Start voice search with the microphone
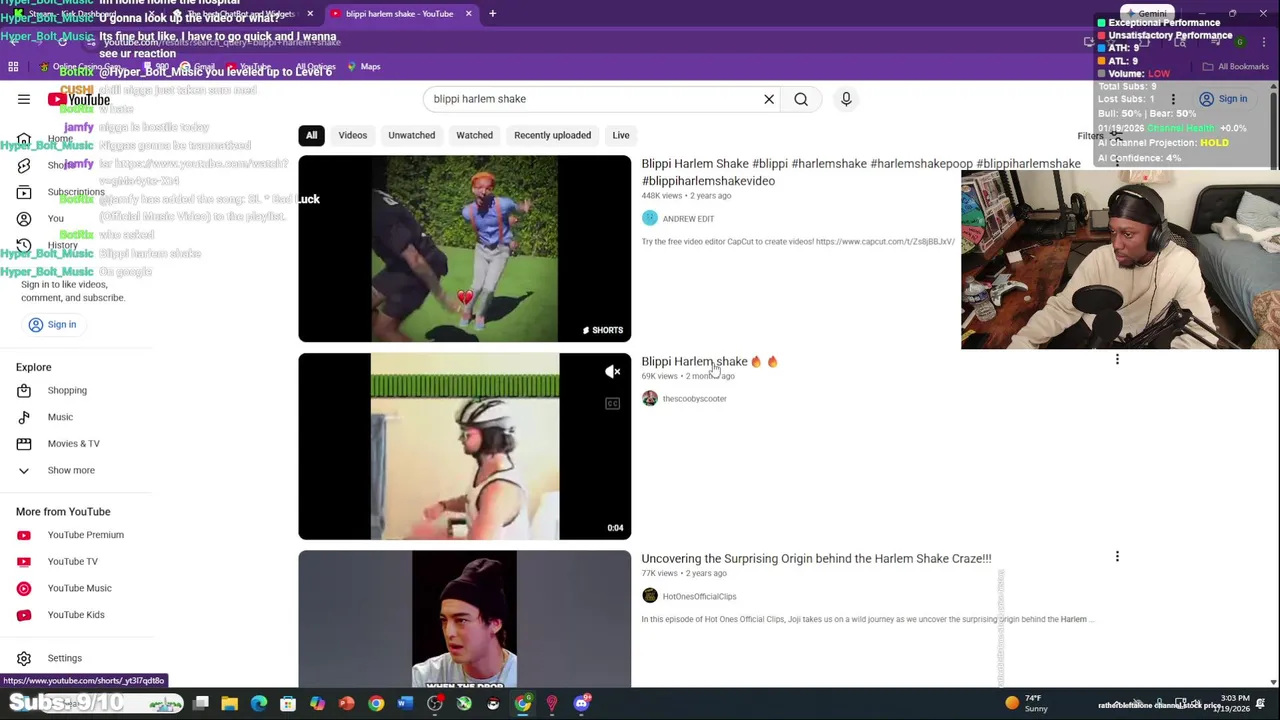The image size is (1280, 720). tap(846, 99)
